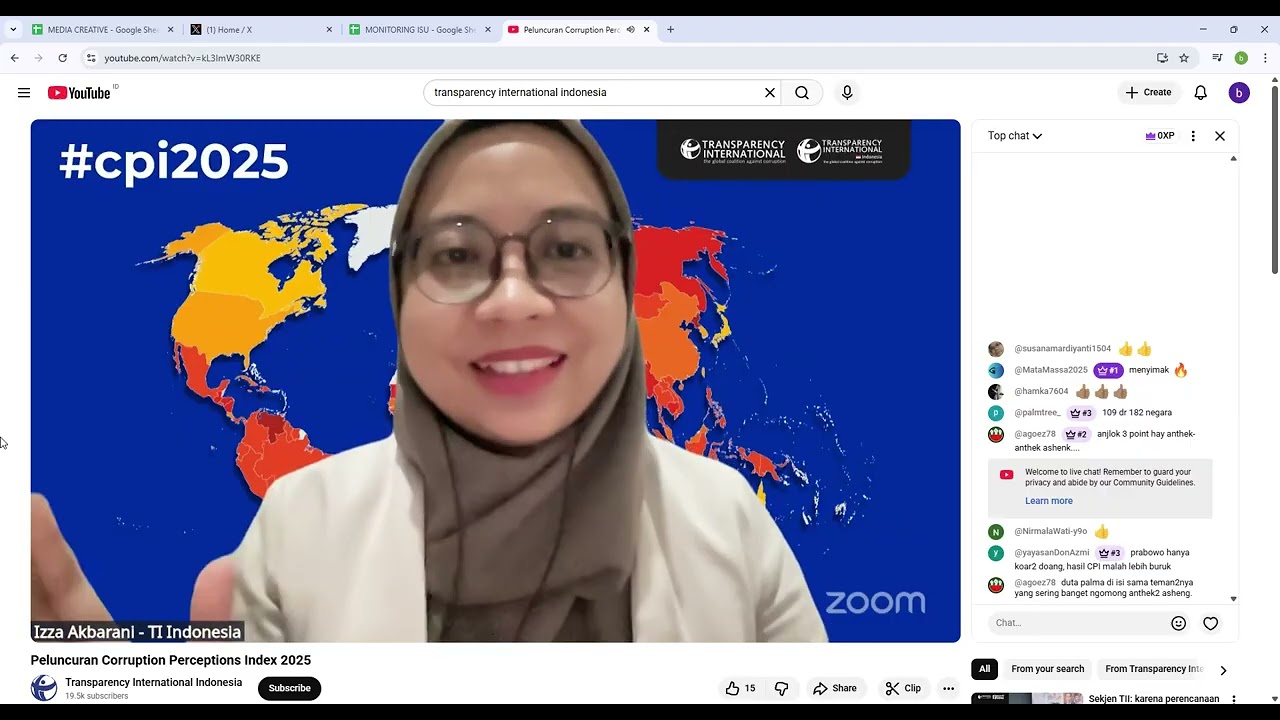Open the YouTube guide hamburger menu
The image size is (1280, 720).
24,93
